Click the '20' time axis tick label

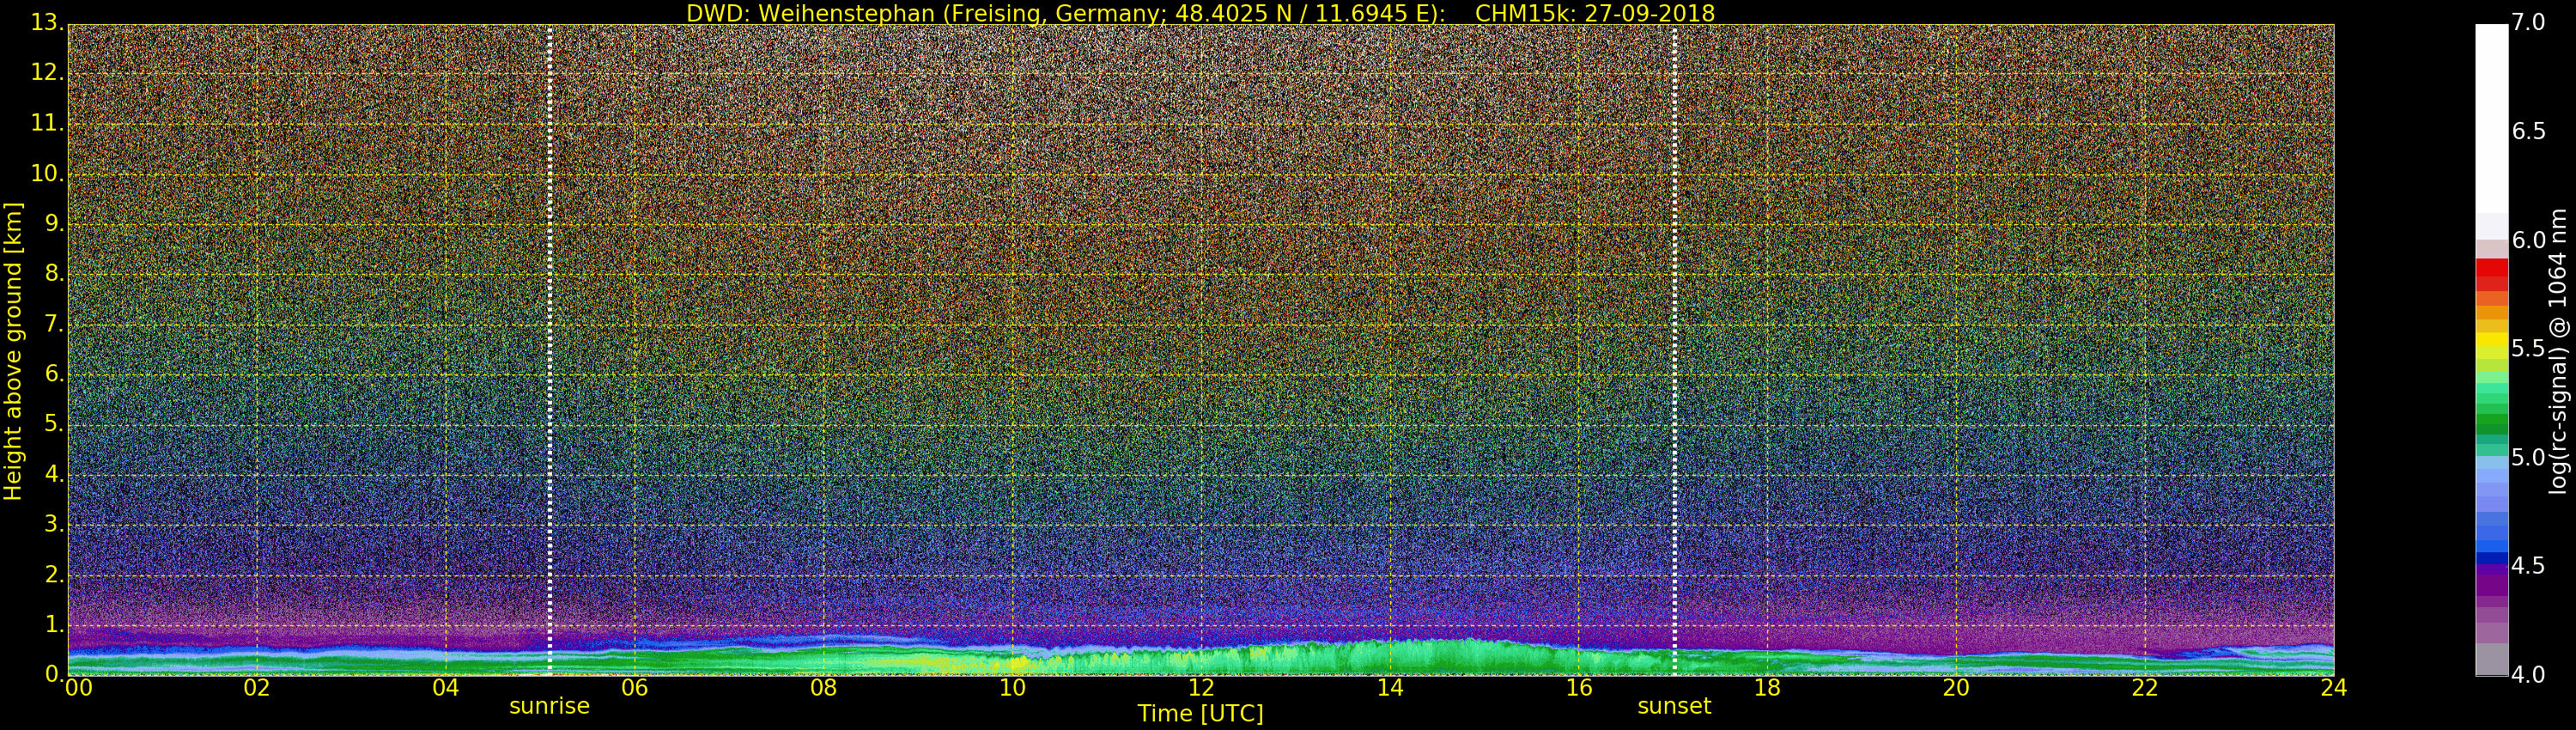coord(1956,688)
